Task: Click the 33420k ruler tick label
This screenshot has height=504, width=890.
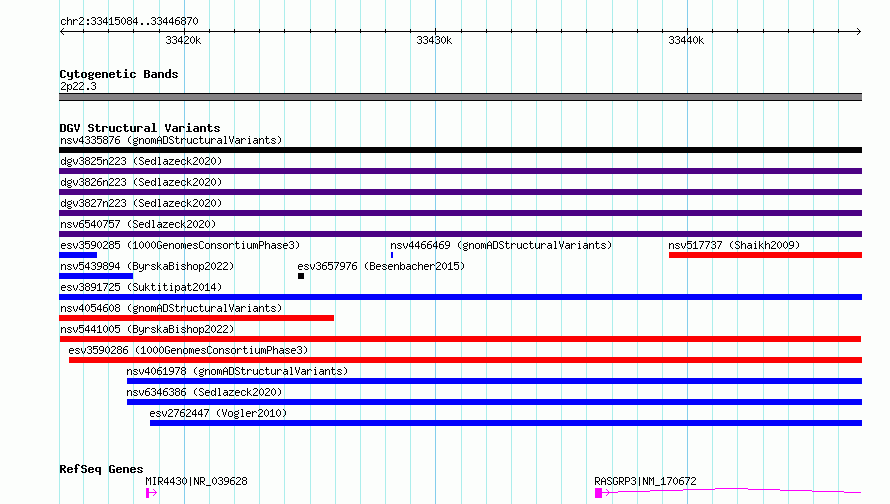Action: pos(183,40)
